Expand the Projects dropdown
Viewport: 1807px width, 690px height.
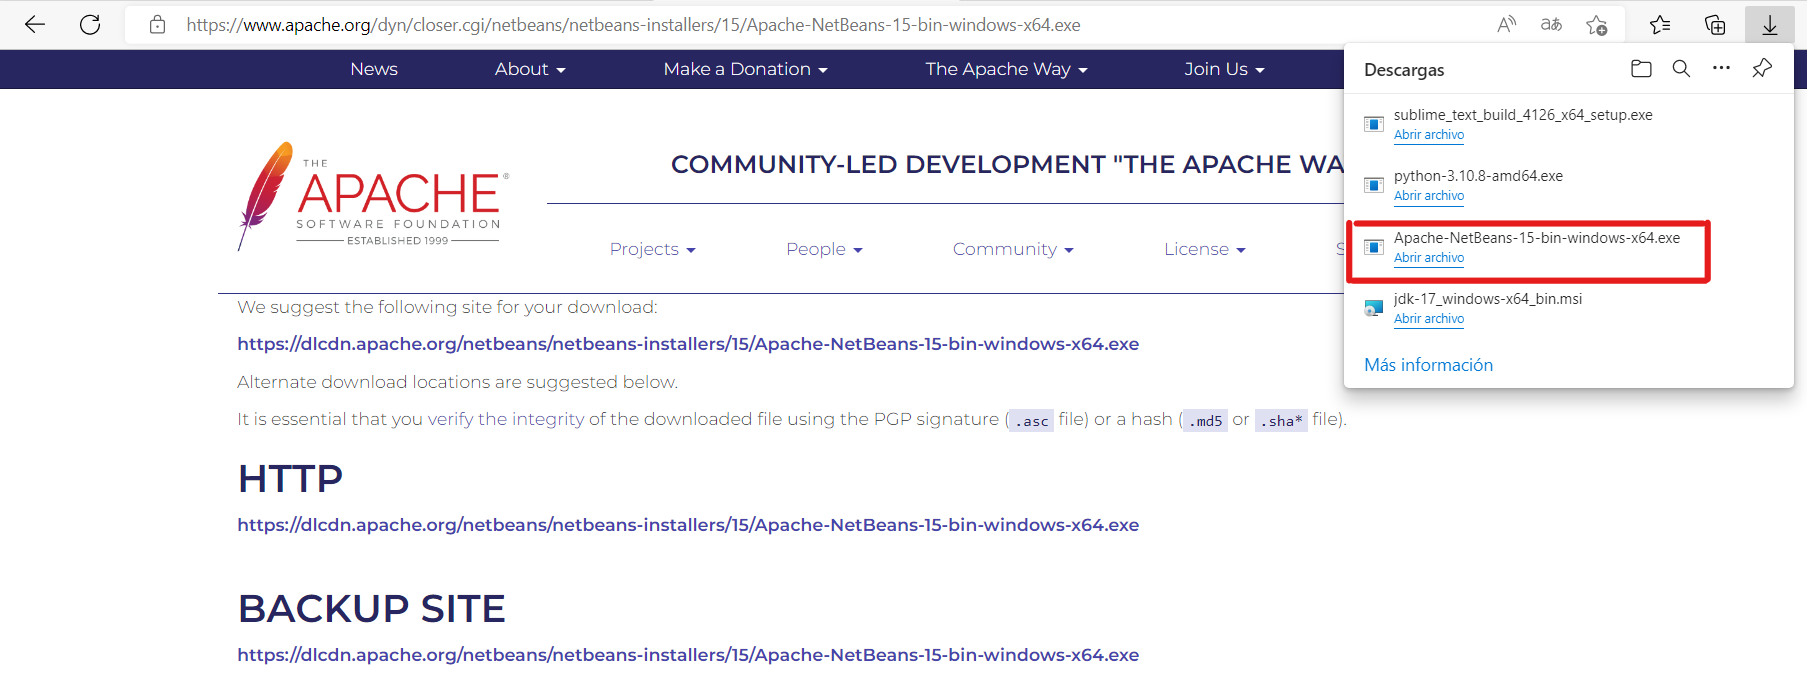click(x=652, y=249)
